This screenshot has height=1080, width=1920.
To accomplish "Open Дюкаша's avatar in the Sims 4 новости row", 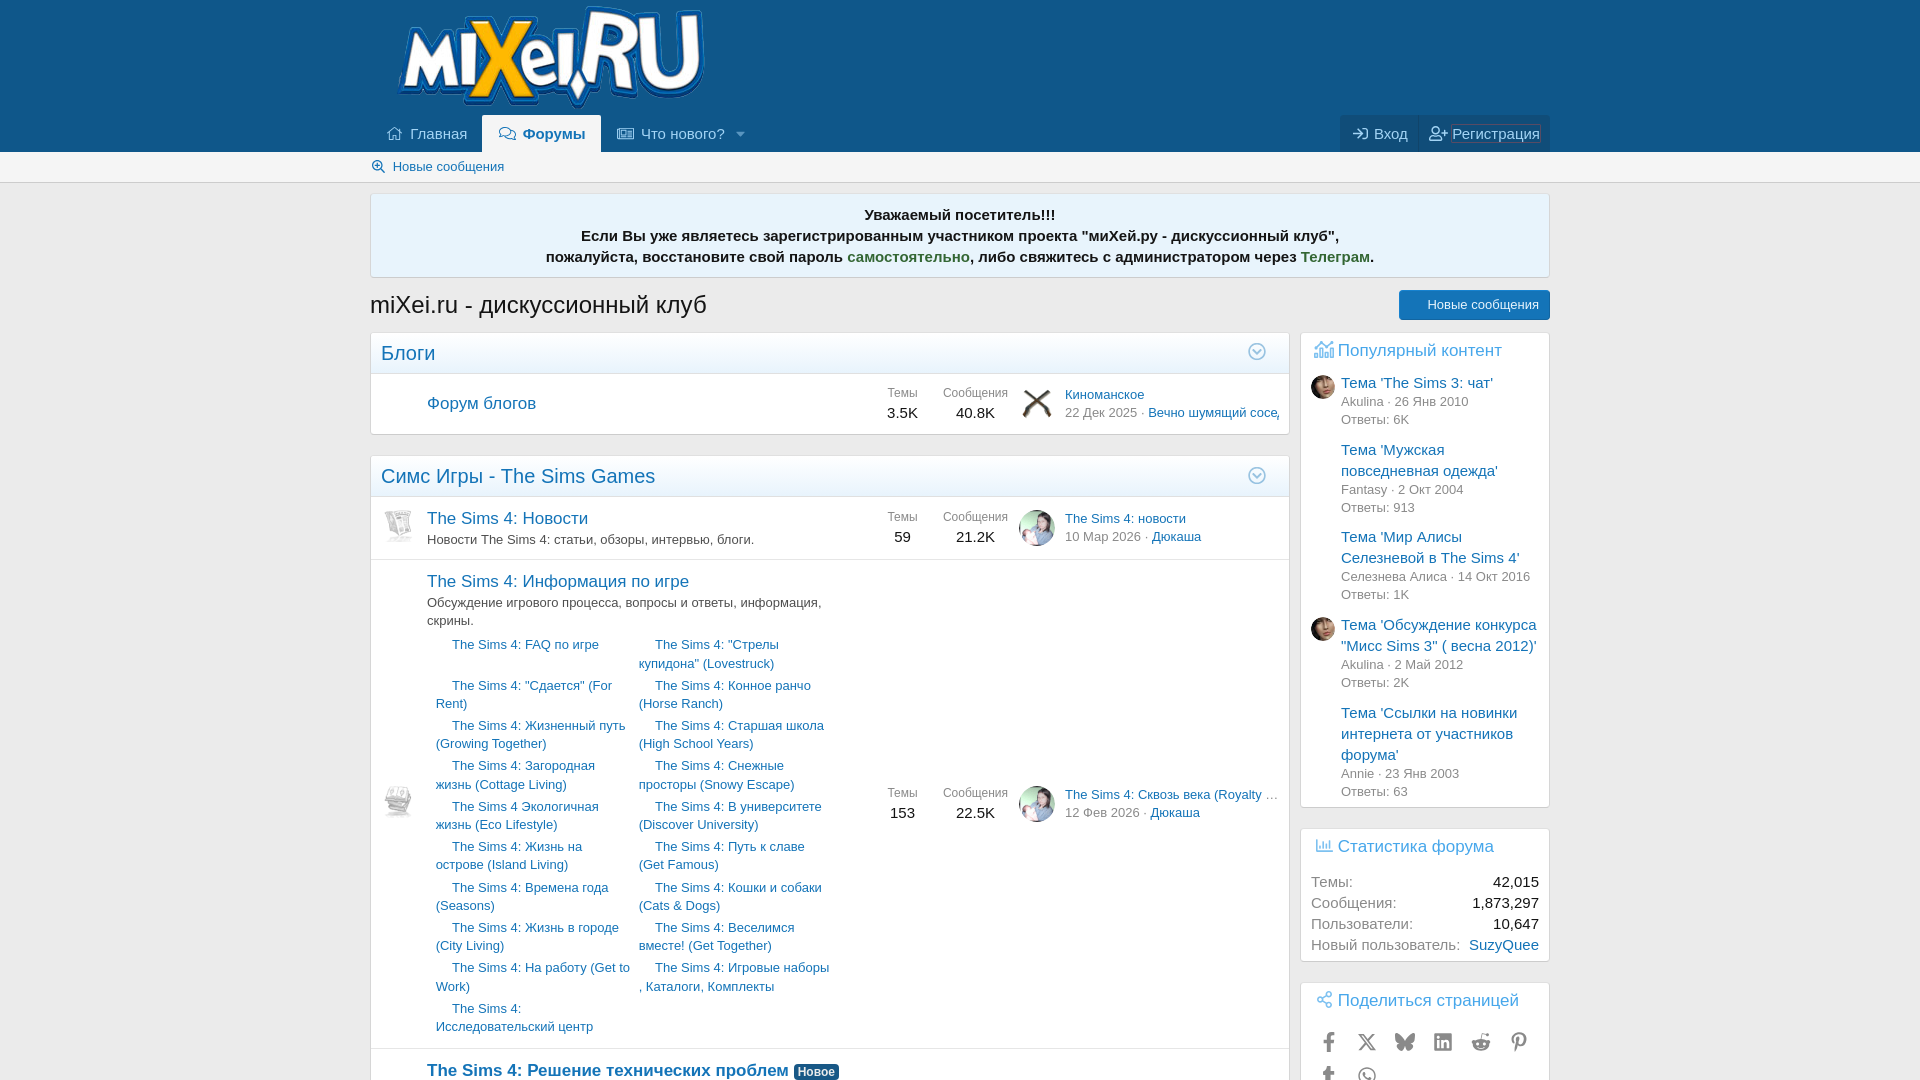I will click(x=1037, y=527).
